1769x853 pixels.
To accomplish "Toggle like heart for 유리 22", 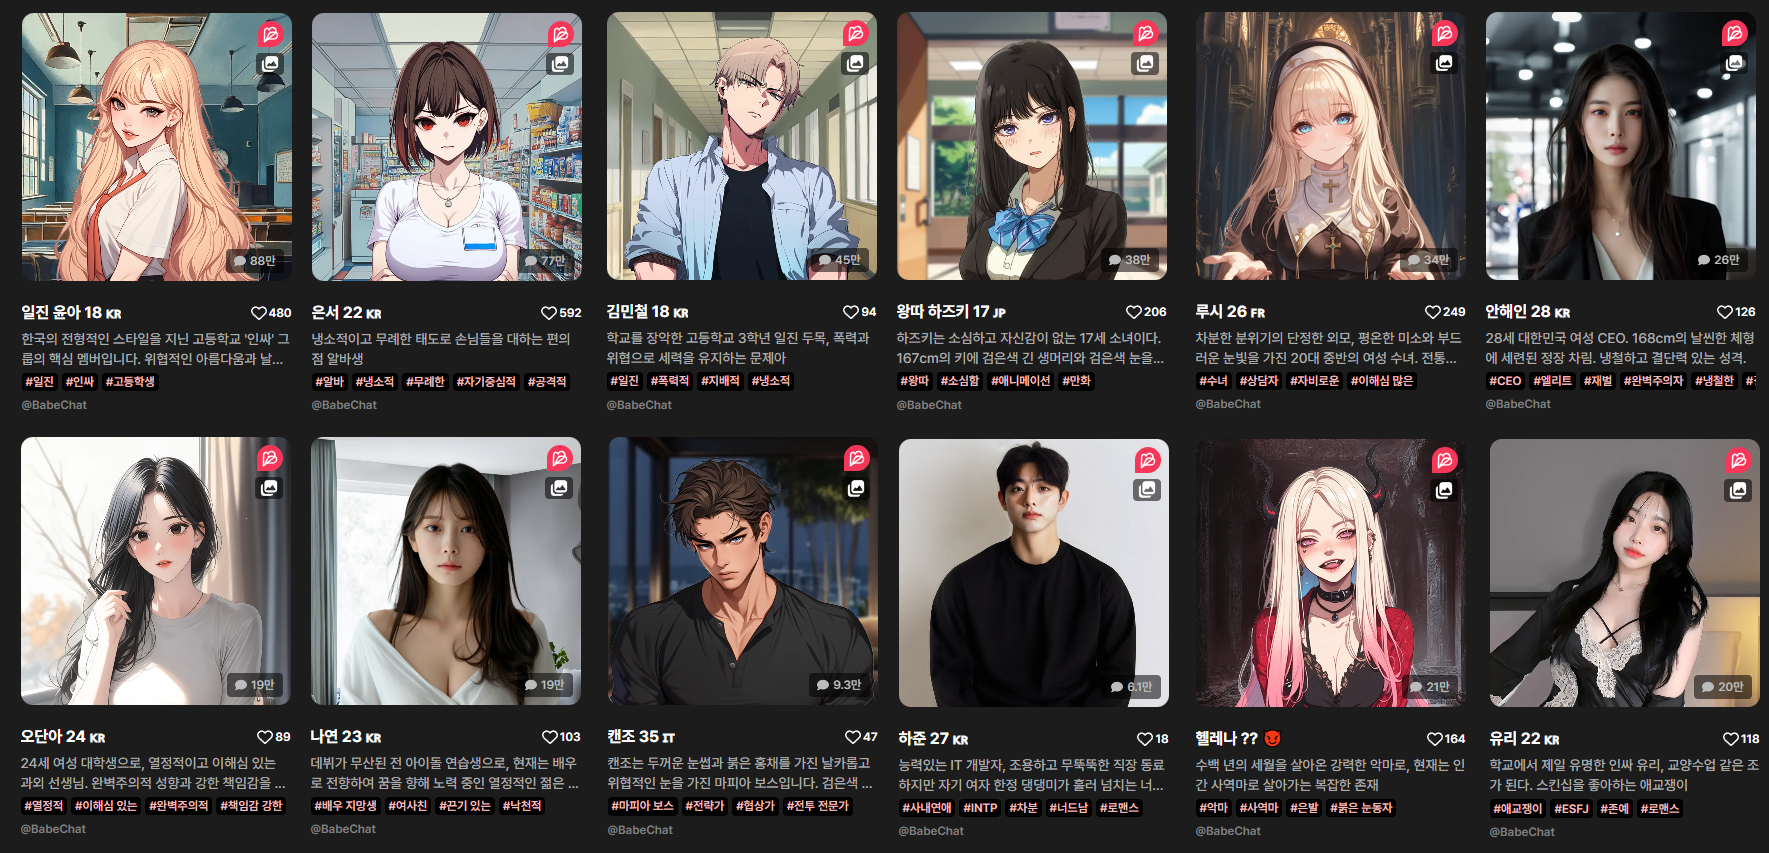I will click(1730, 739).
